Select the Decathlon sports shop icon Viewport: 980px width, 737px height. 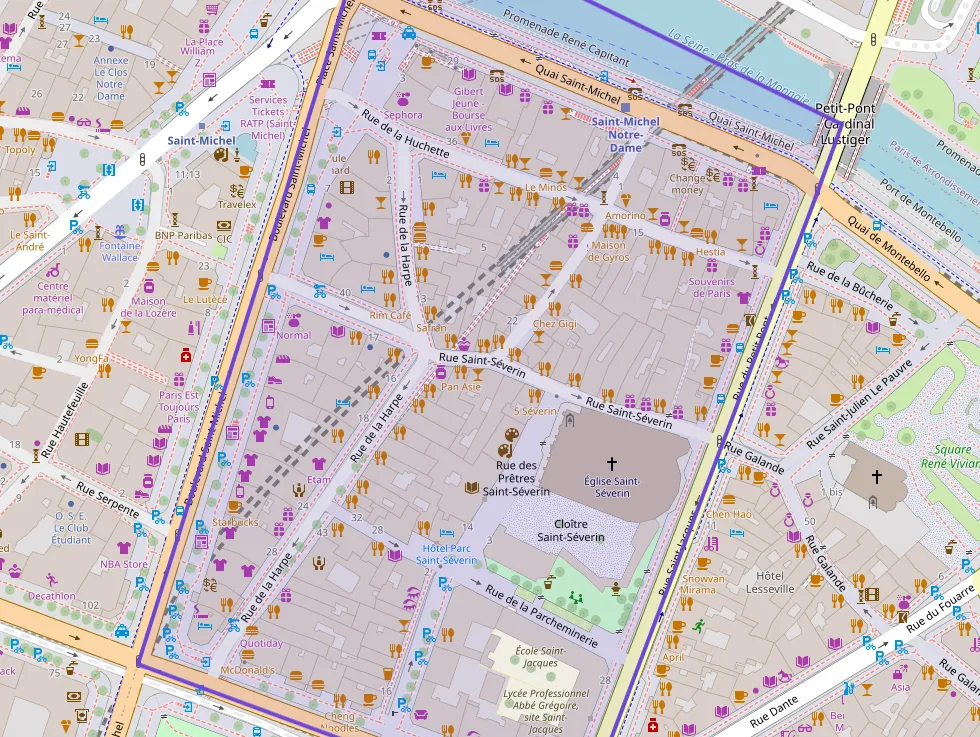51,580
